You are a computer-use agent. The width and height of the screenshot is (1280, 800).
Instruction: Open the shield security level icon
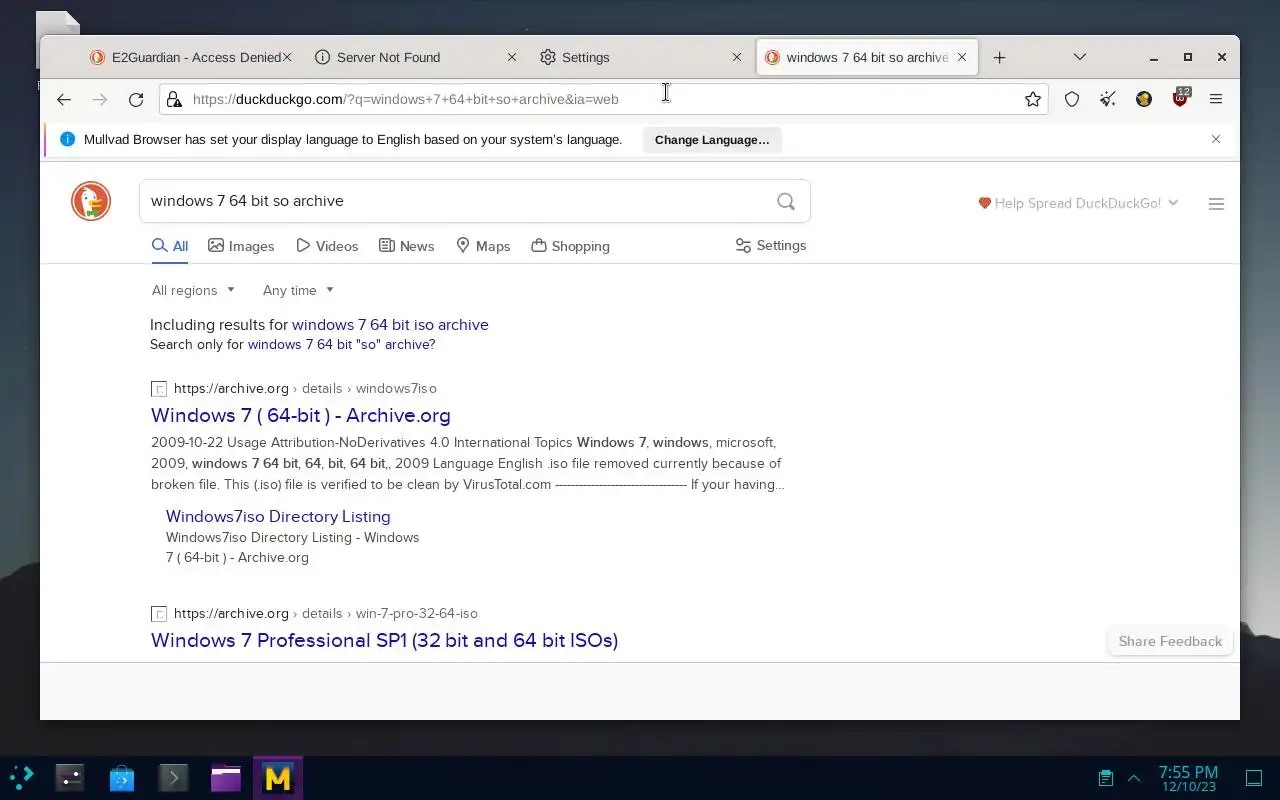pos(1072,99)
